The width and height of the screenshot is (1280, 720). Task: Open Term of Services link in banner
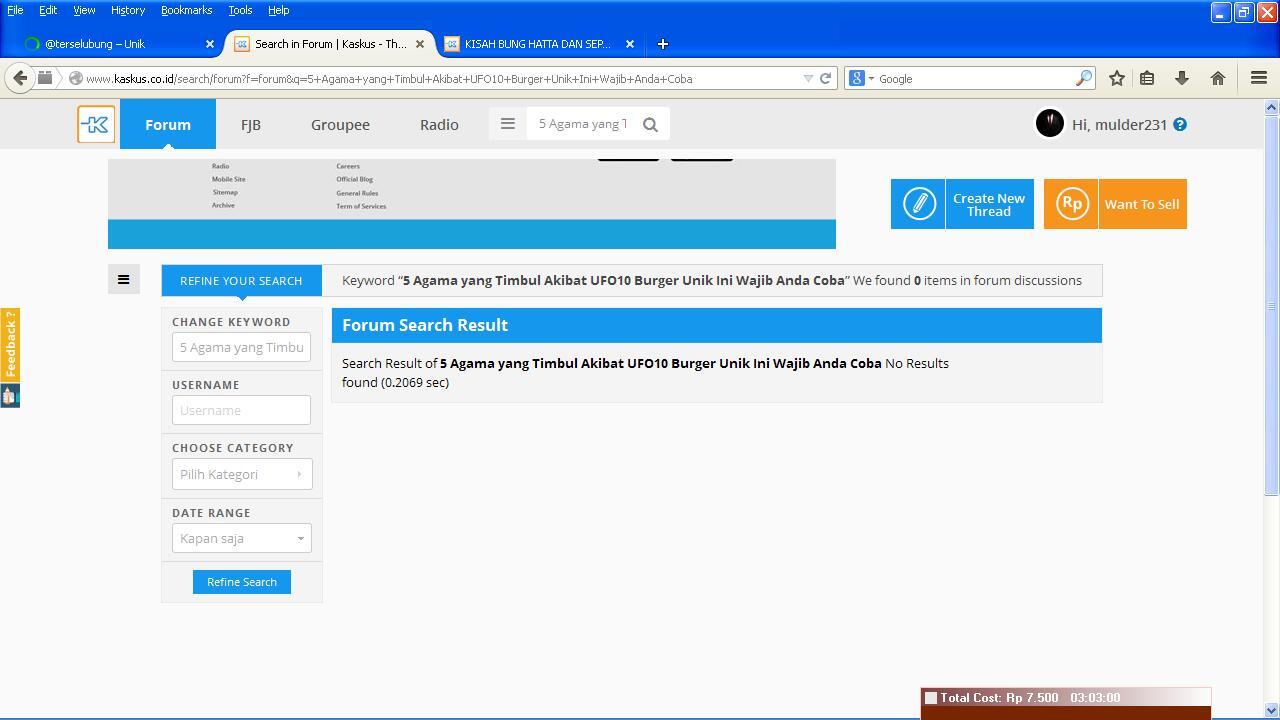click(x=361, y=206)
